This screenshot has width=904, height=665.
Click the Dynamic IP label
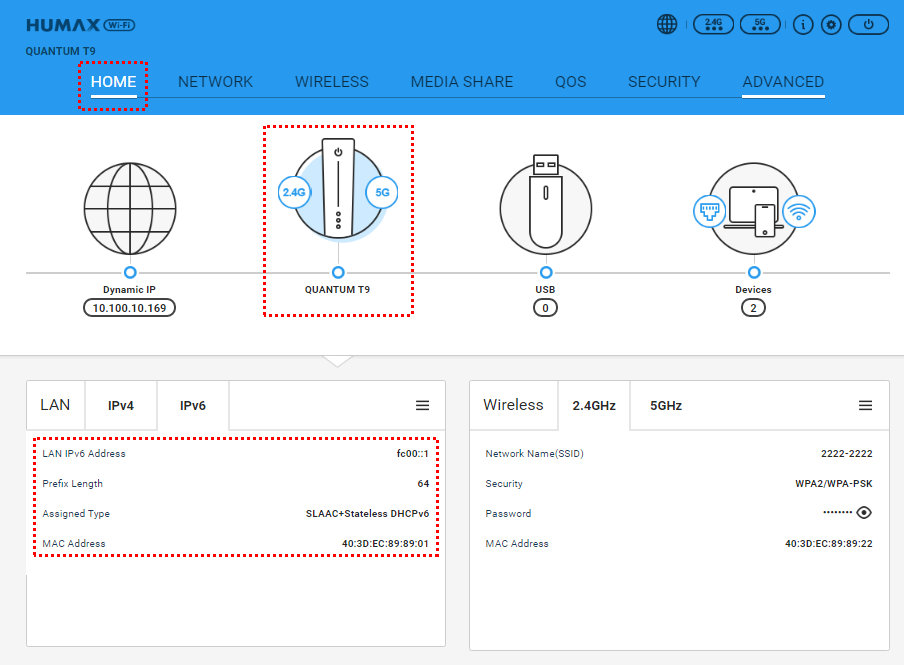[129, 290]
